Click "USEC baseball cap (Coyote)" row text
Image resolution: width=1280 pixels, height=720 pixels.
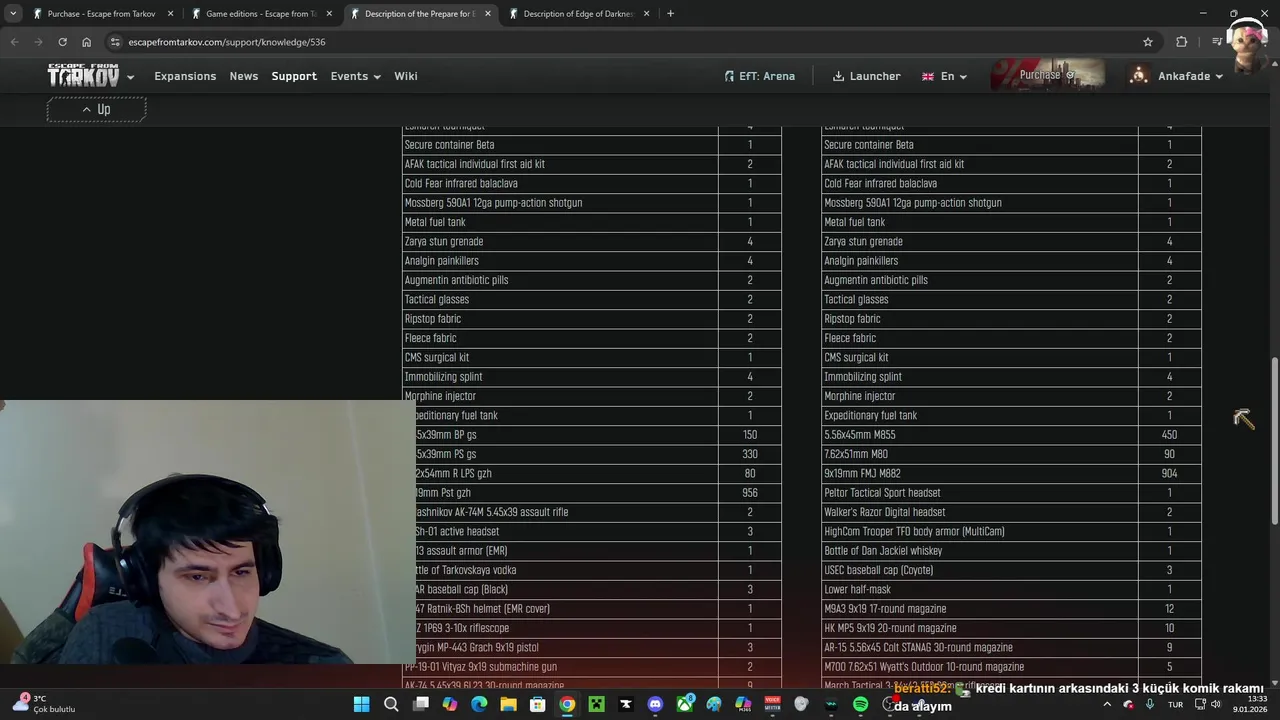click(x=878, y=570)
